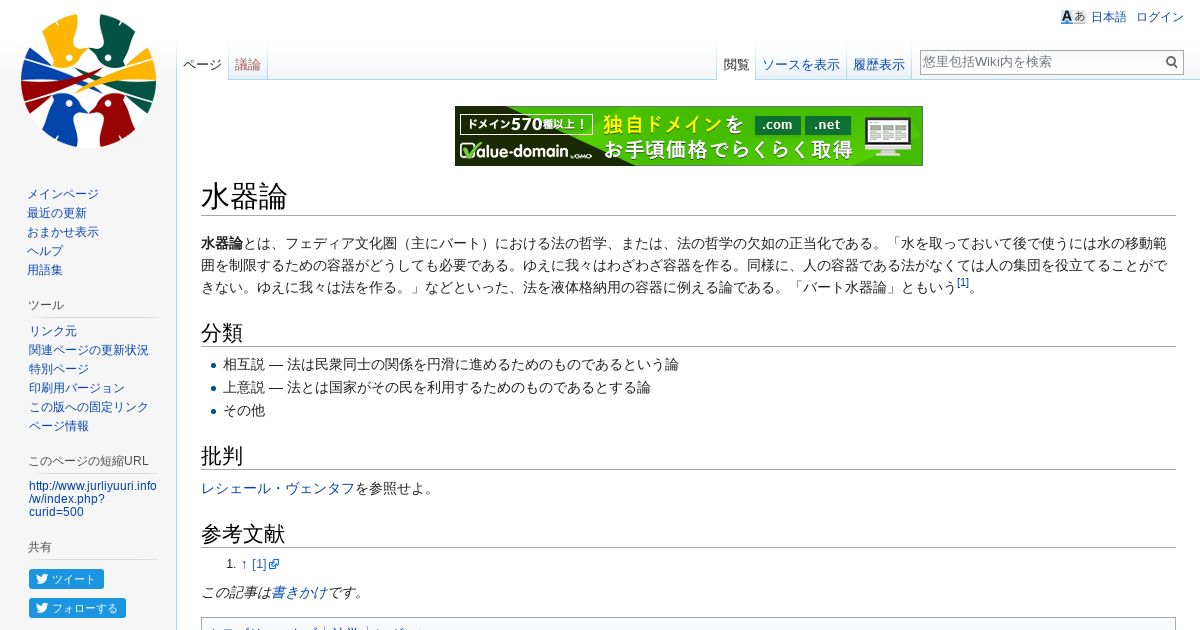This screenshot has width=1200, height=630.
Task: Switch to the ページ tab
Action: 202,64
